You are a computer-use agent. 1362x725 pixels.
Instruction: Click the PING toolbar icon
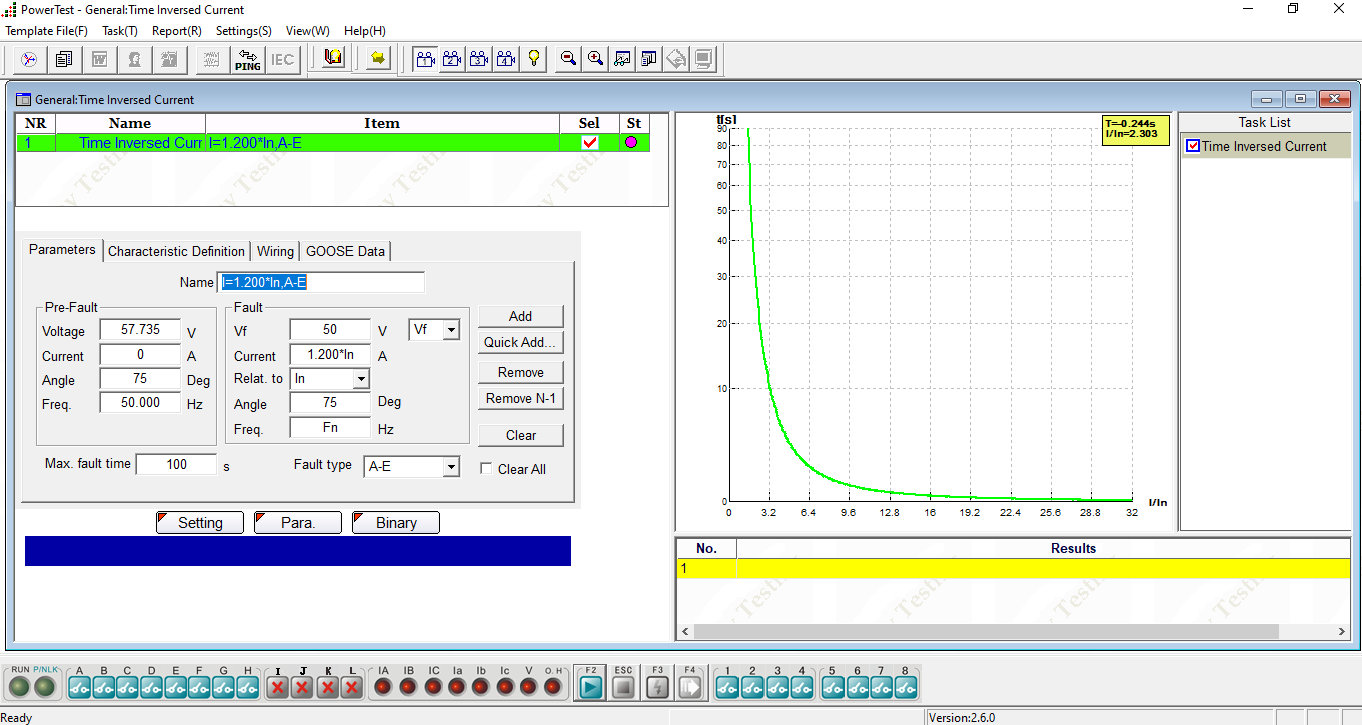247,59
